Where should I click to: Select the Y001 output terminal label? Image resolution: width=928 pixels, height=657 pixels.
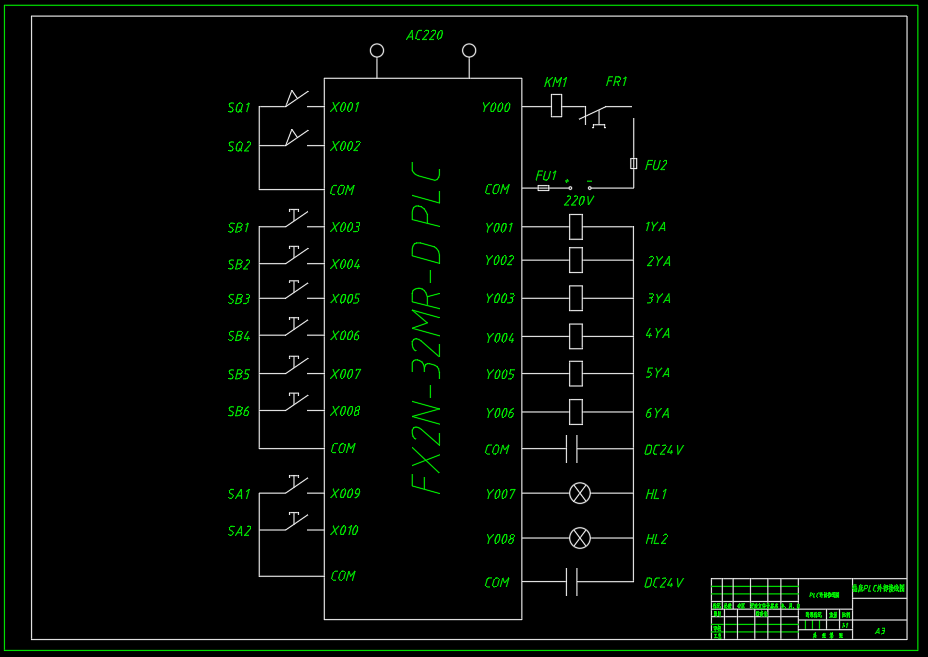[x=499, y=228]
